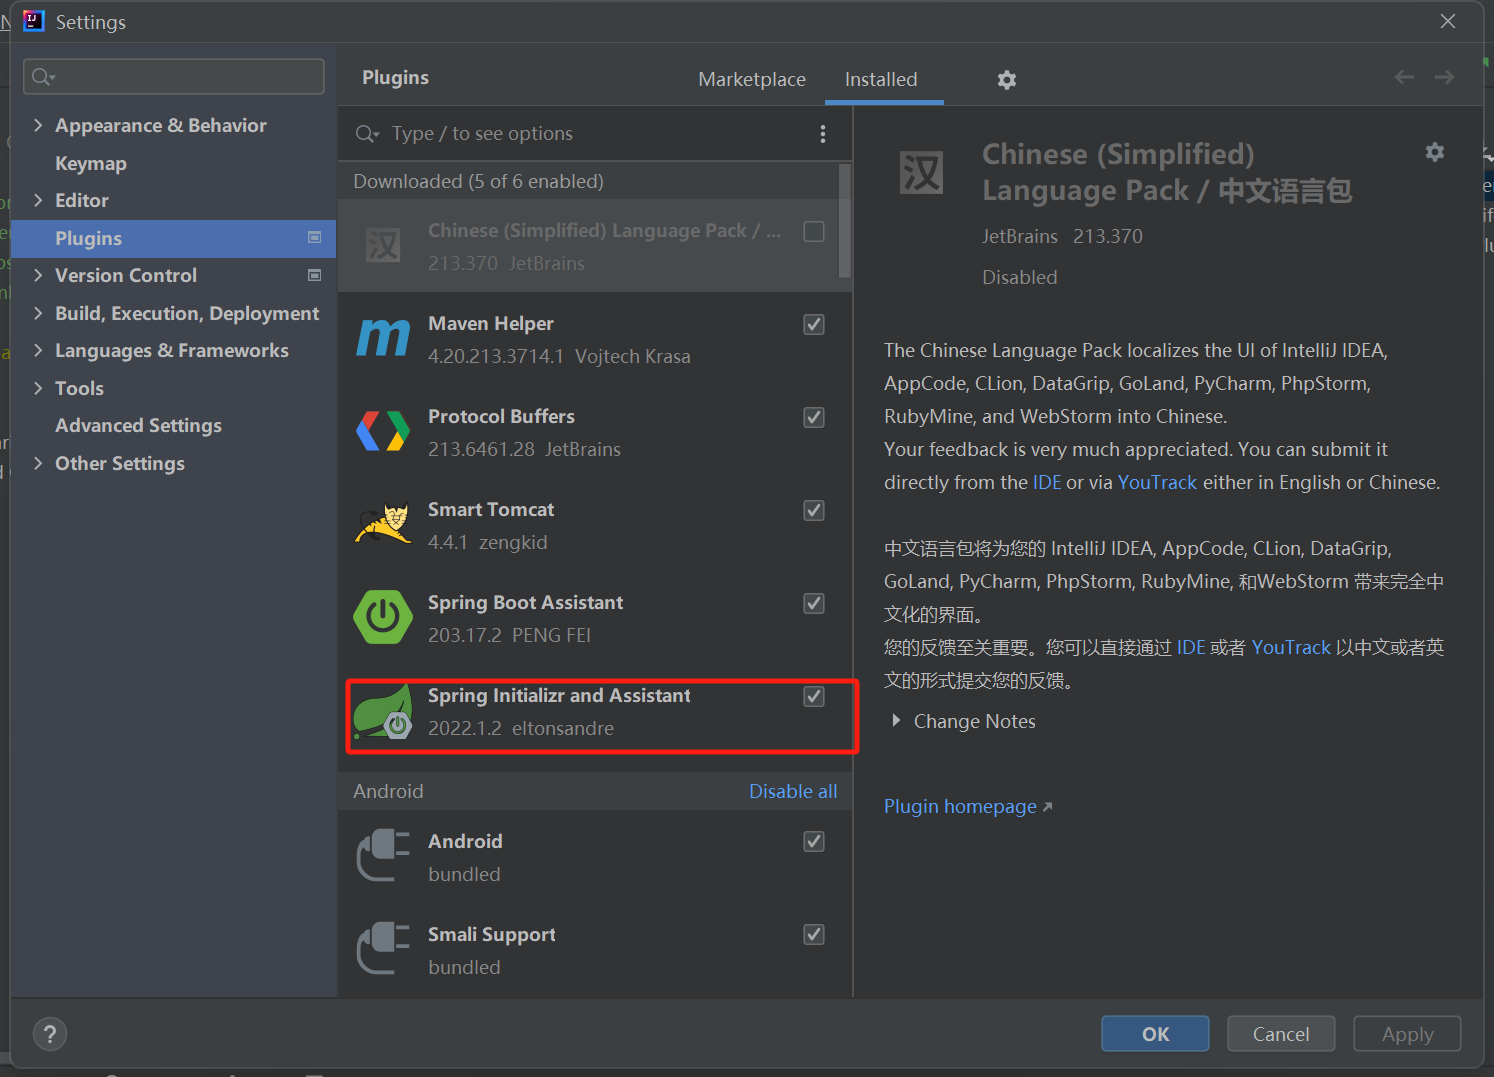
Task: Uncheck the Smali Support plugin
Action: click(814, 934)
